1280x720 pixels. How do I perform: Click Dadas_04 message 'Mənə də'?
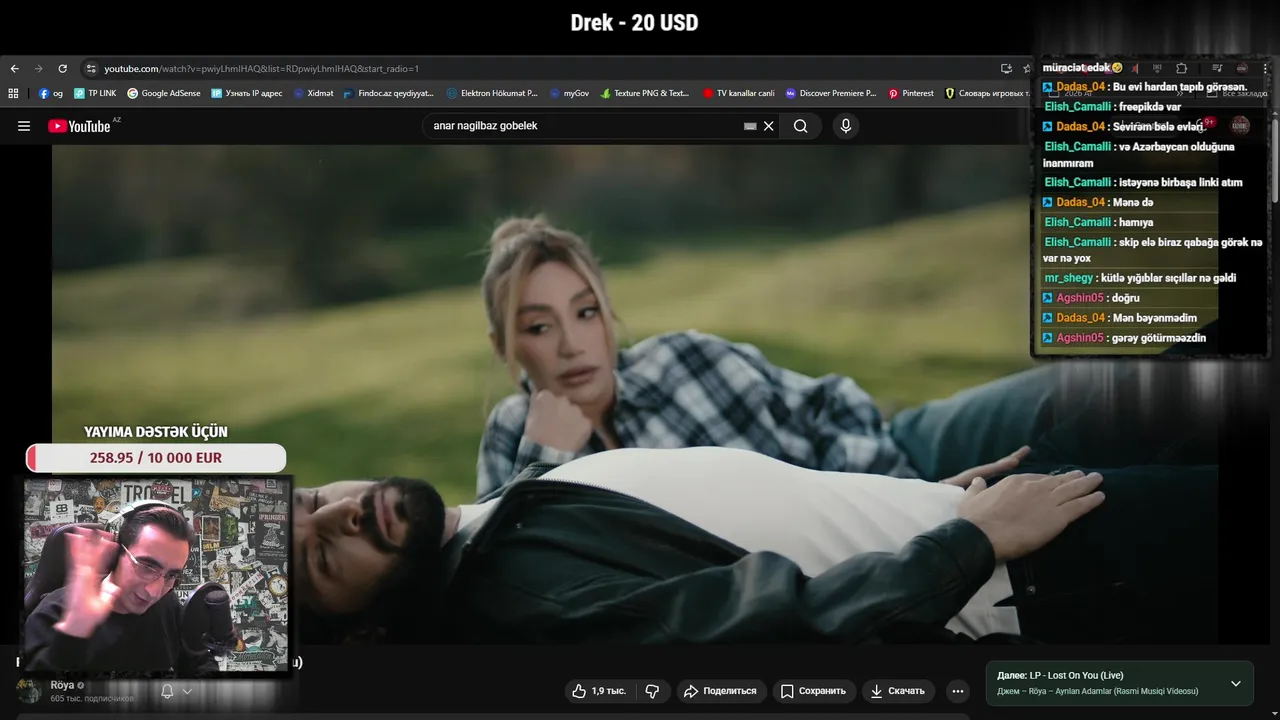click(x=1098, y=202)
